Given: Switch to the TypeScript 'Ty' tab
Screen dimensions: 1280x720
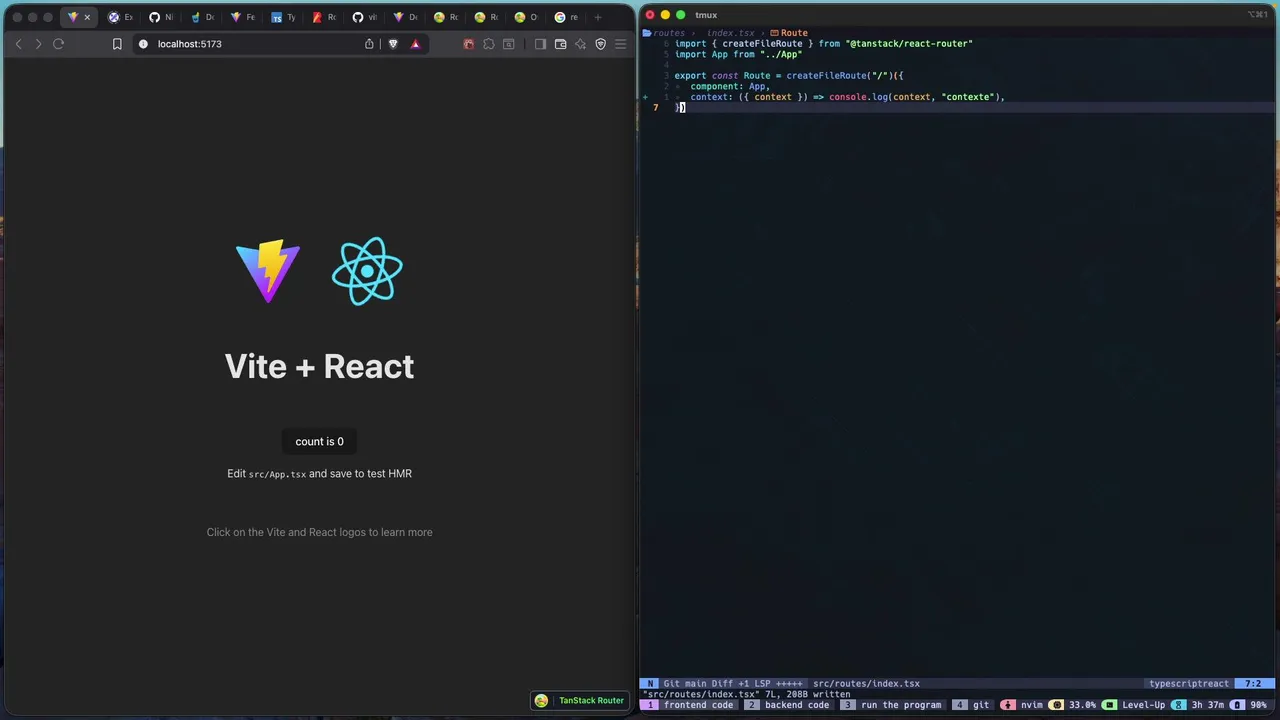Looking at the screenshot, I should (284, 17).
